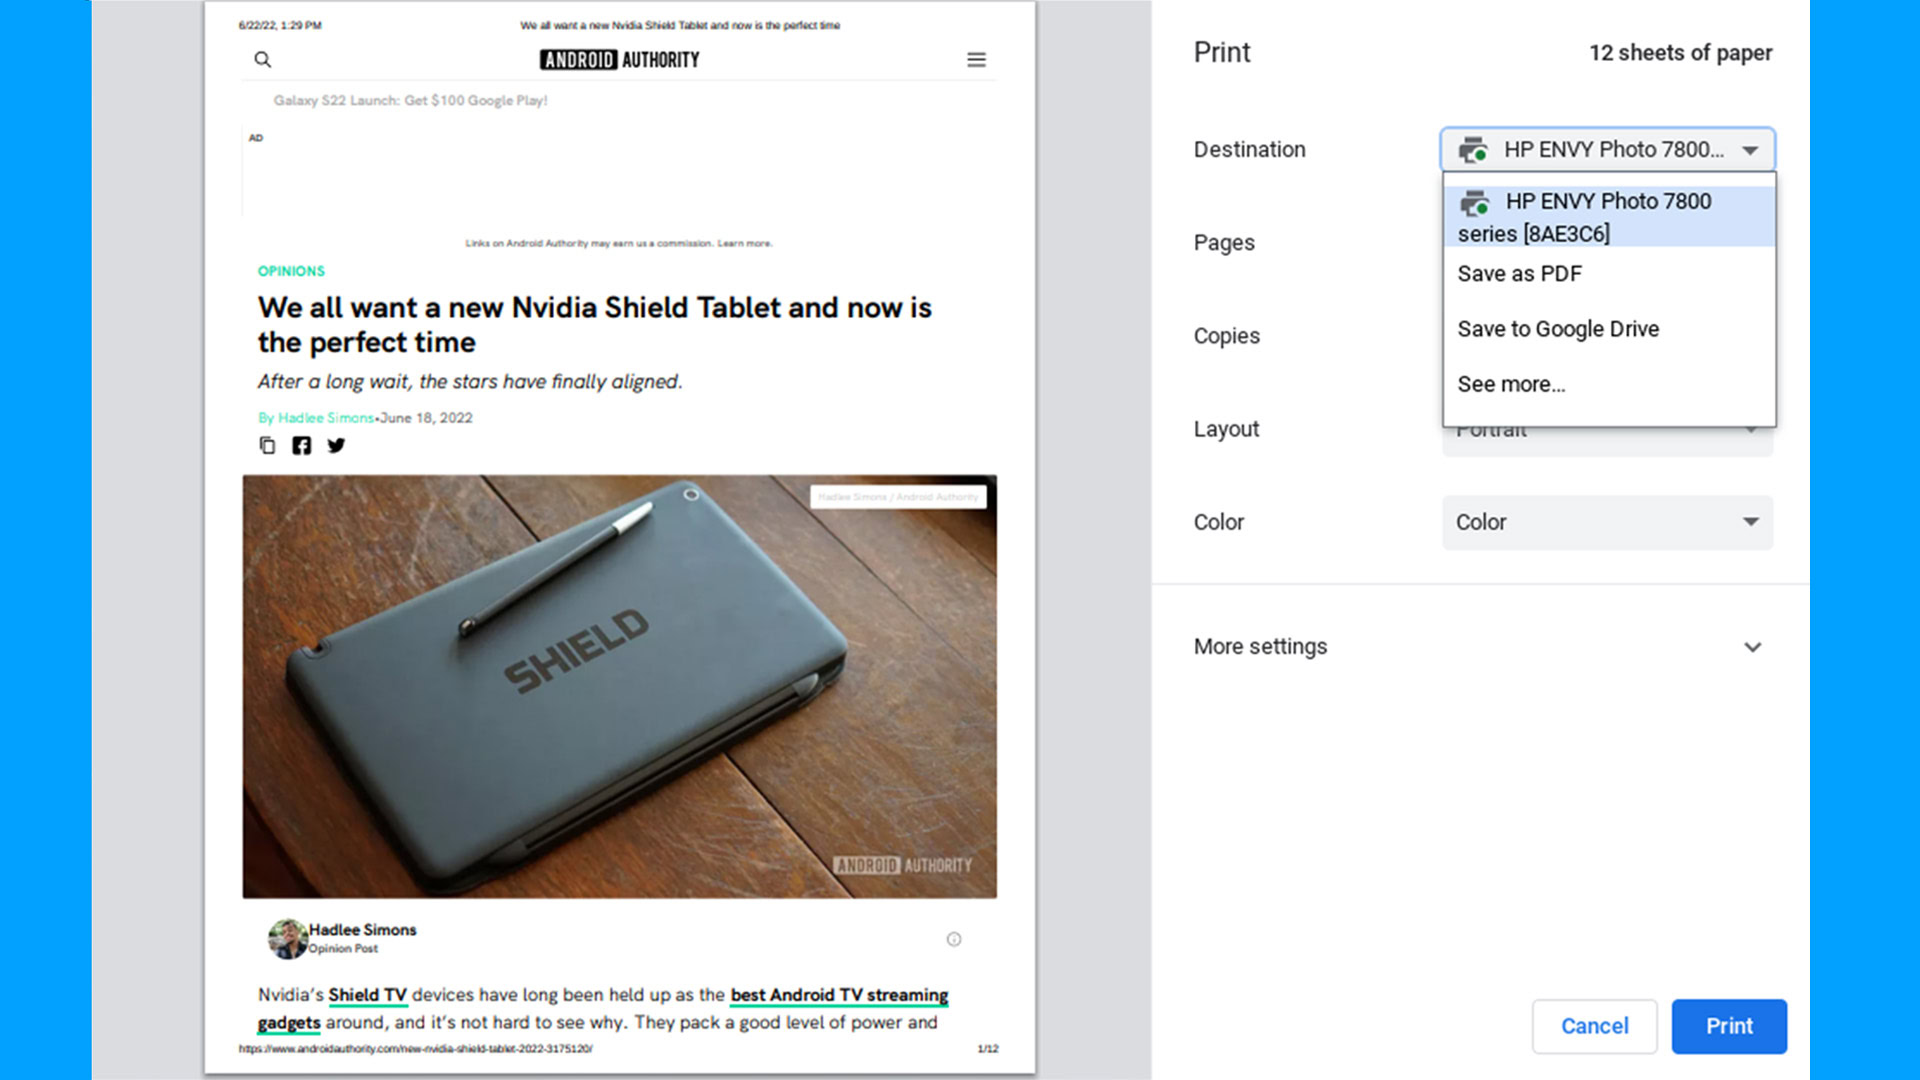Click the search magnifier icon in preview

(262, 60)
